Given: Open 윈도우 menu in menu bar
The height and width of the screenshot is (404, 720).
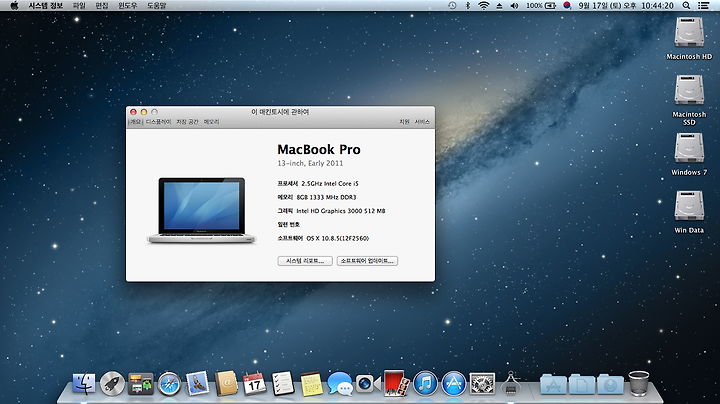Looking at the screenshot, I should tap(128, 6).
